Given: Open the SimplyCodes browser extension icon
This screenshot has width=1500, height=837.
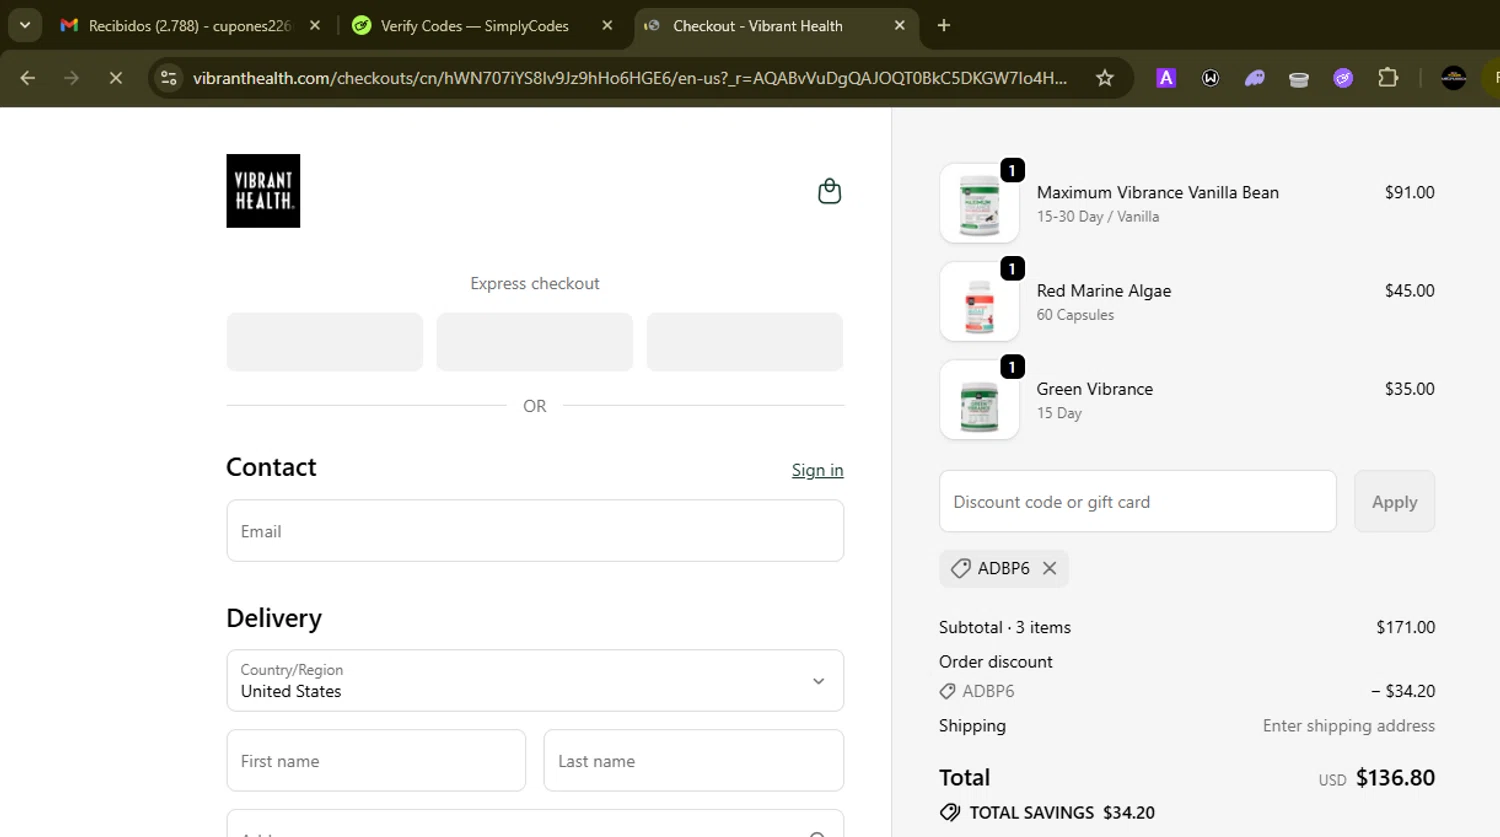Looking at the screenshot, I should pos(1343,78).
